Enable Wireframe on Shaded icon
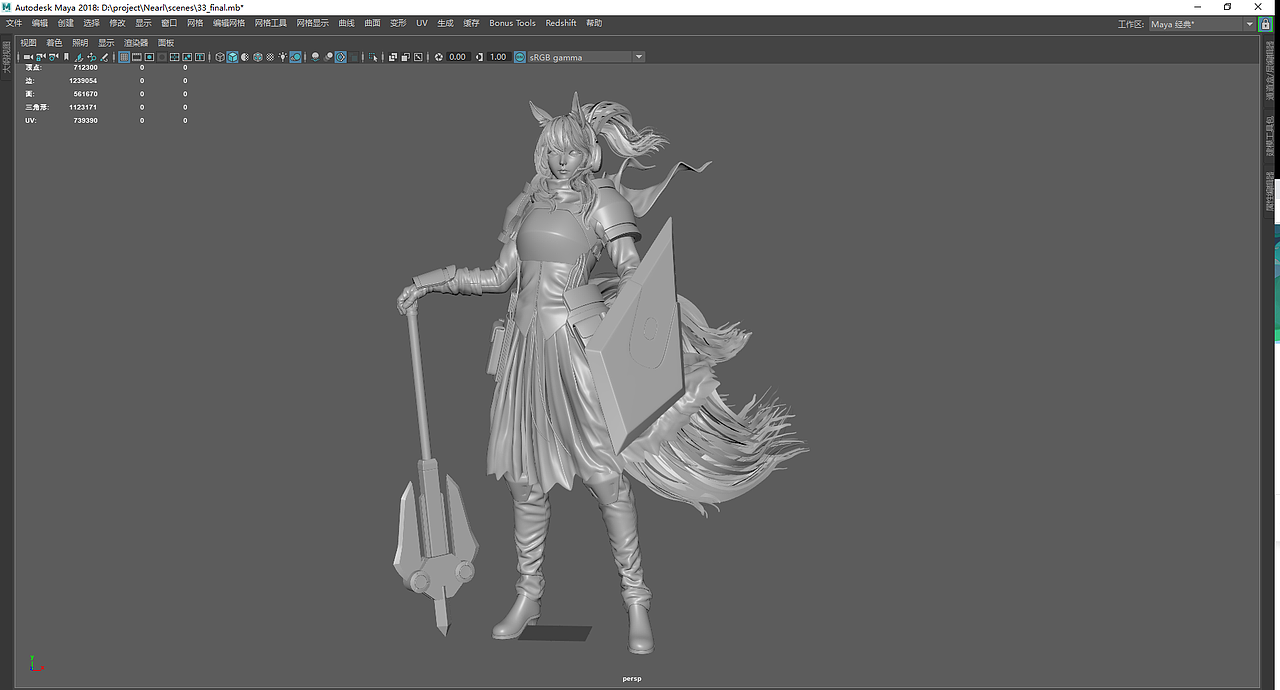 257,57
